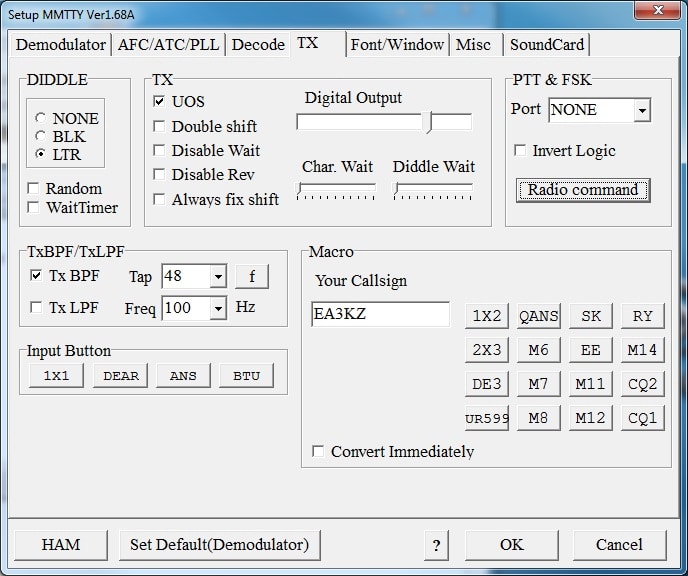688x576 pixels.
Task: Enable Always fix shift
Action: tap(159, 199)
